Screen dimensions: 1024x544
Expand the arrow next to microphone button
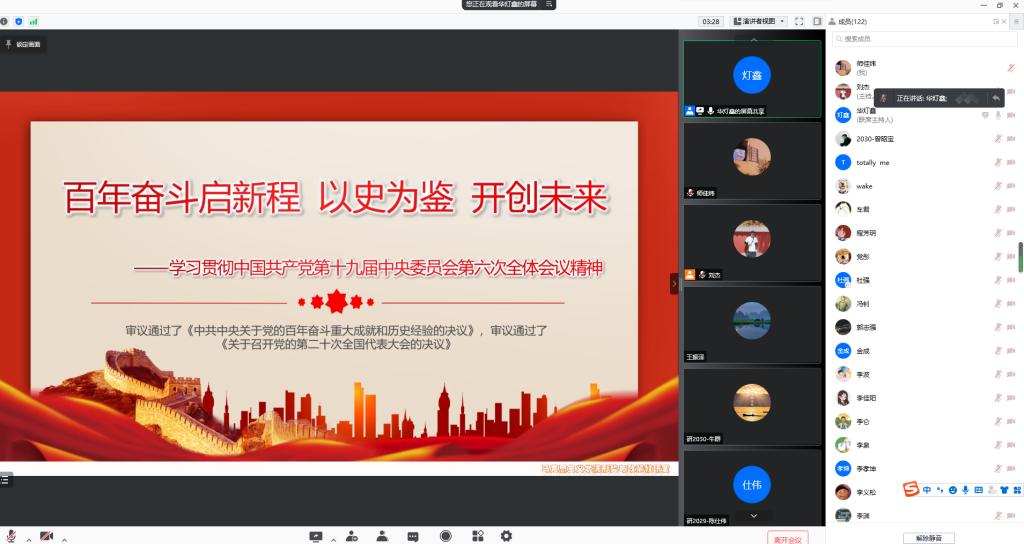28,539
